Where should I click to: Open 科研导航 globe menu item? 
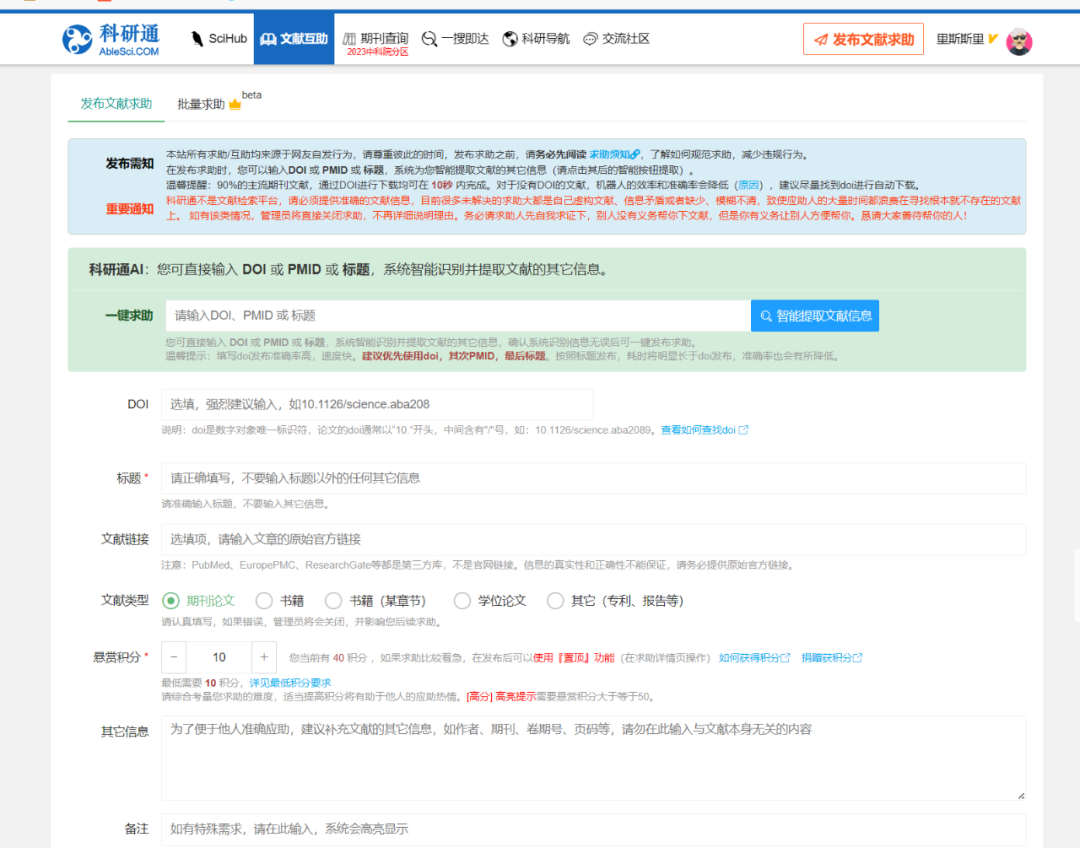click(x=535, y=39)
